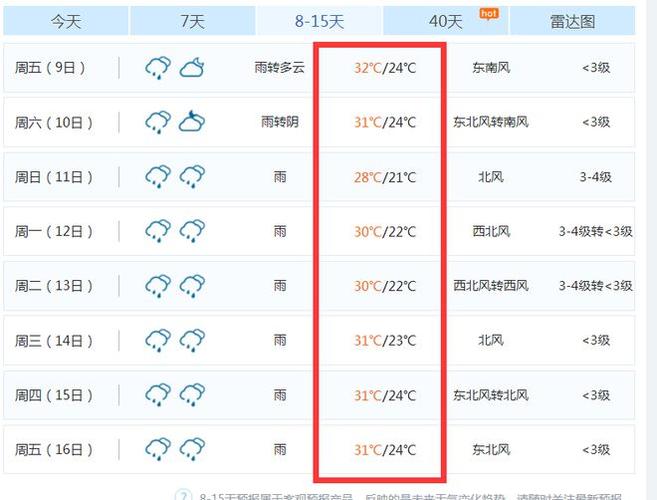Click the 雨转阴 weather description
657x500 pixels.
click(x=279, y=122)
